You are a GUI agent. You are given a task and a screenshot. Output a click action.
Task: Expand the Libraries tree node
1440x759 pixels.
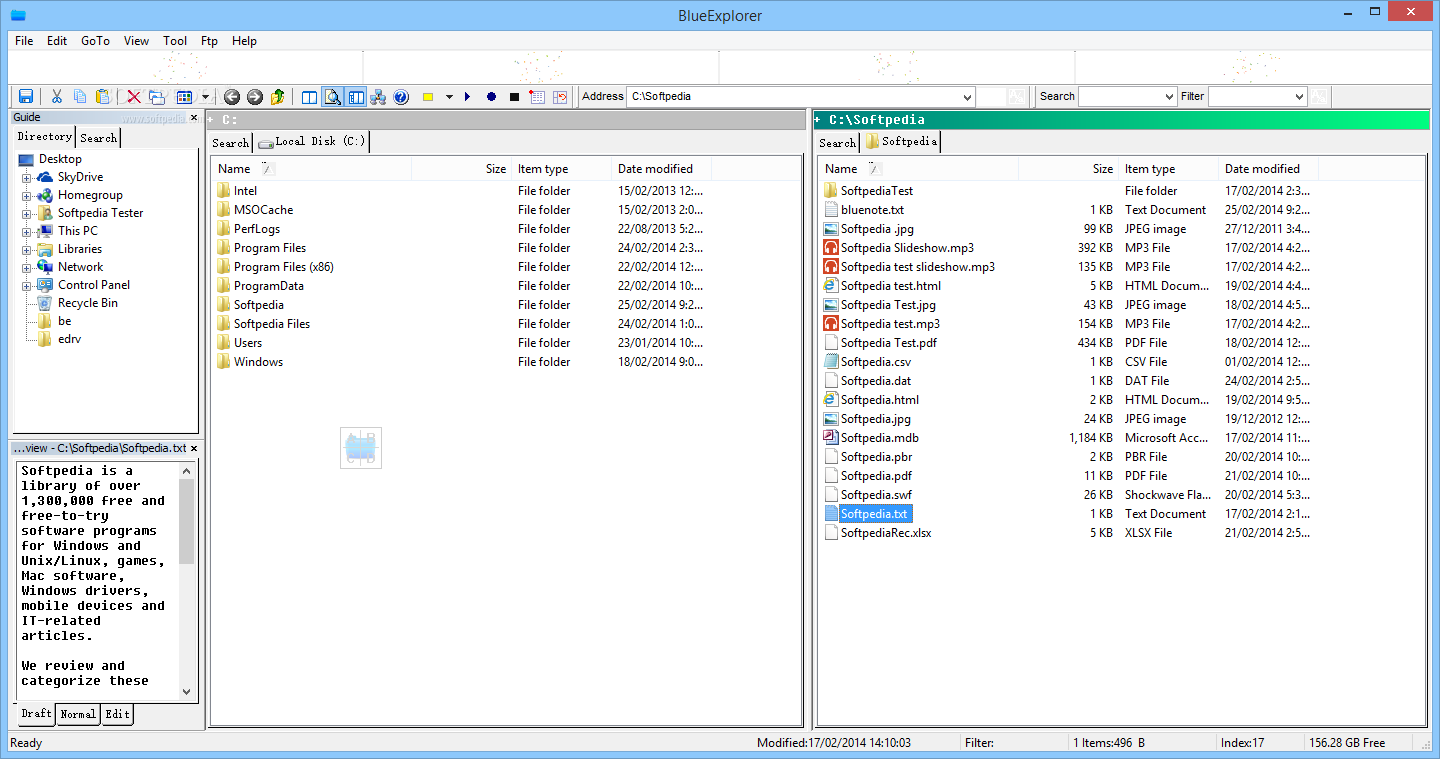(x=27, y=249)
